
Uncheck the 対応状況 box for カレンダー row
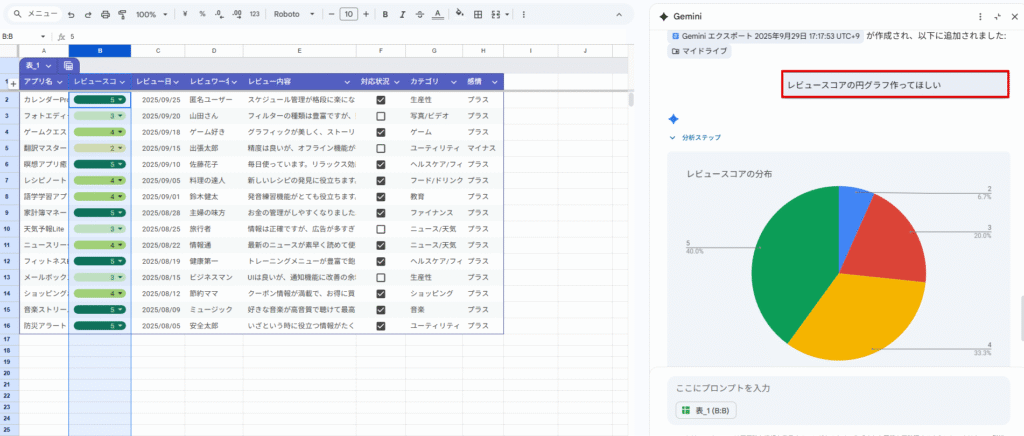[380, 100]
